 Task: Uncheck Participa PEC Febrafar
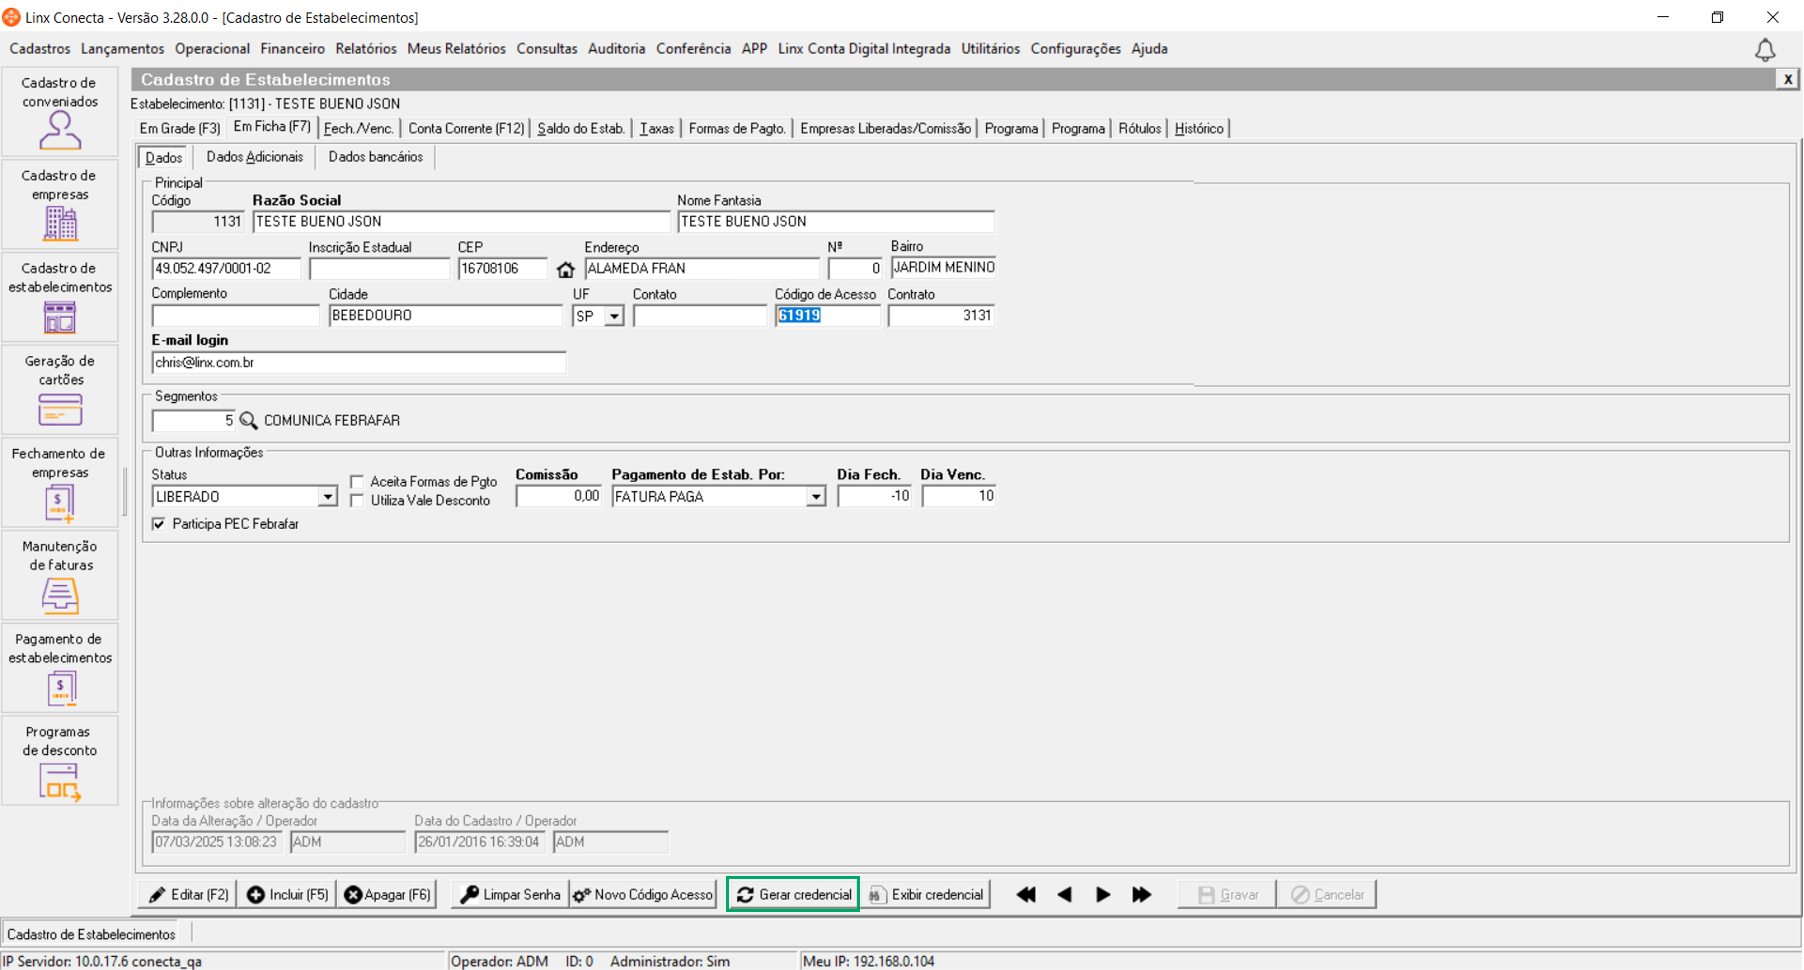(158, 524)
